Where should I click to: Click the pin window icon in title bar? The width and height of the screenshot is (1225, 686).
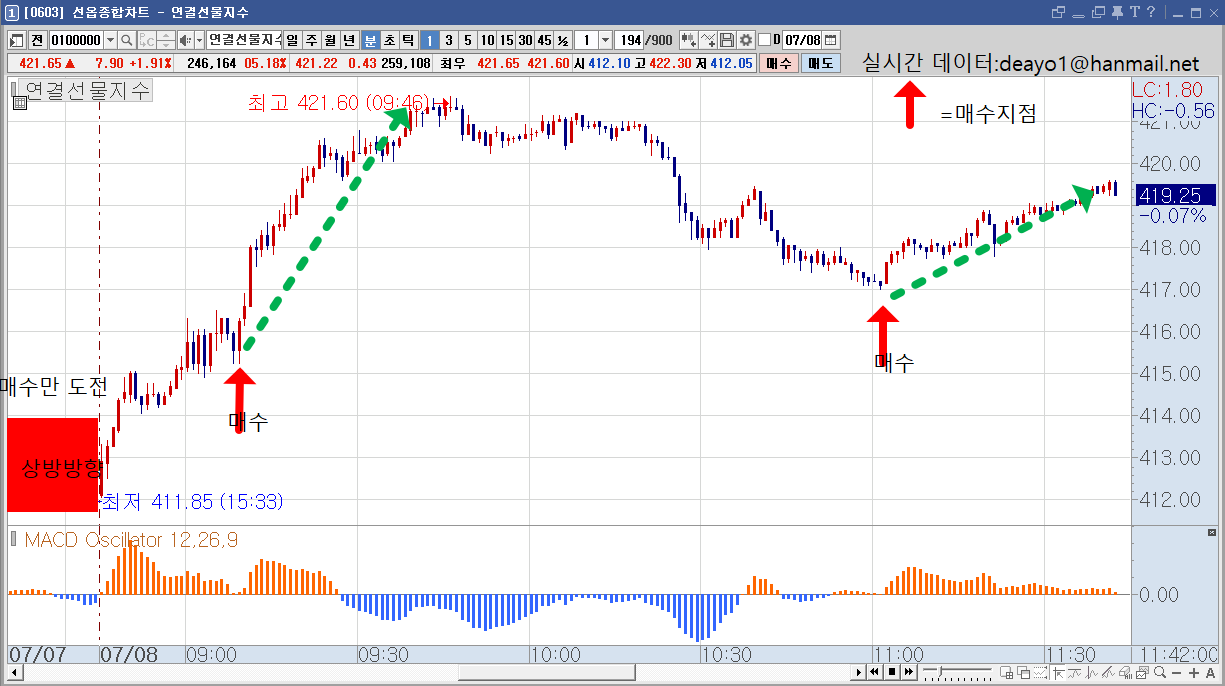[1115, 12]
